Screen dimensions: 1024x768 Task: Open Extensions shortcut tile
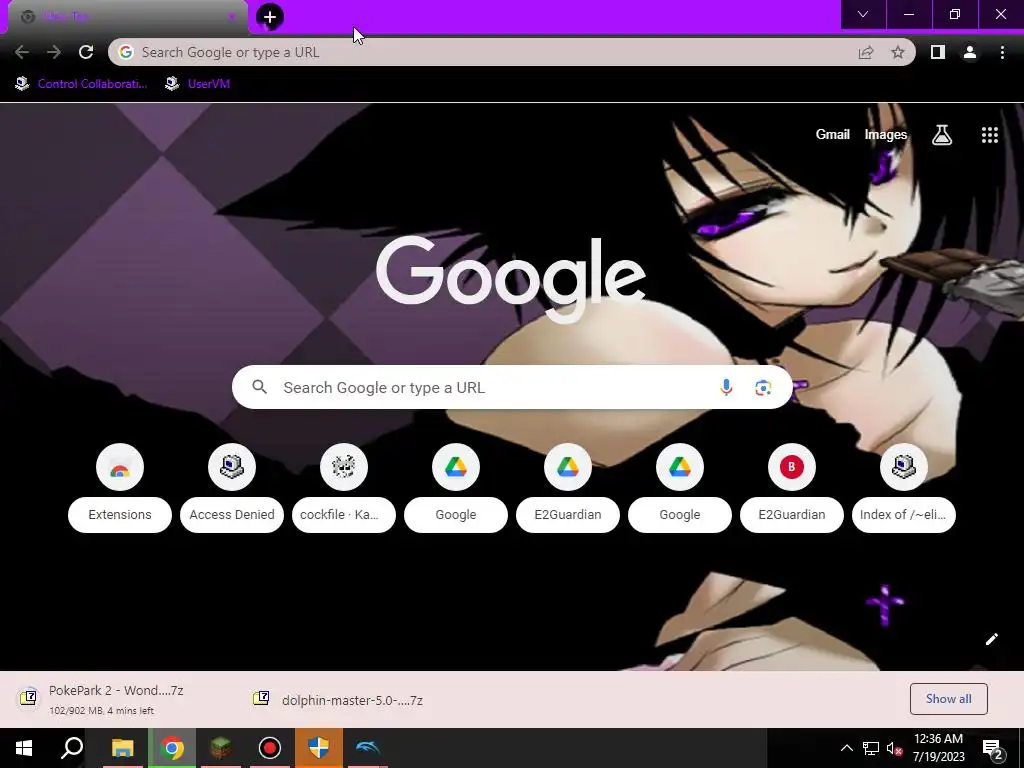[x=120, y=488]
